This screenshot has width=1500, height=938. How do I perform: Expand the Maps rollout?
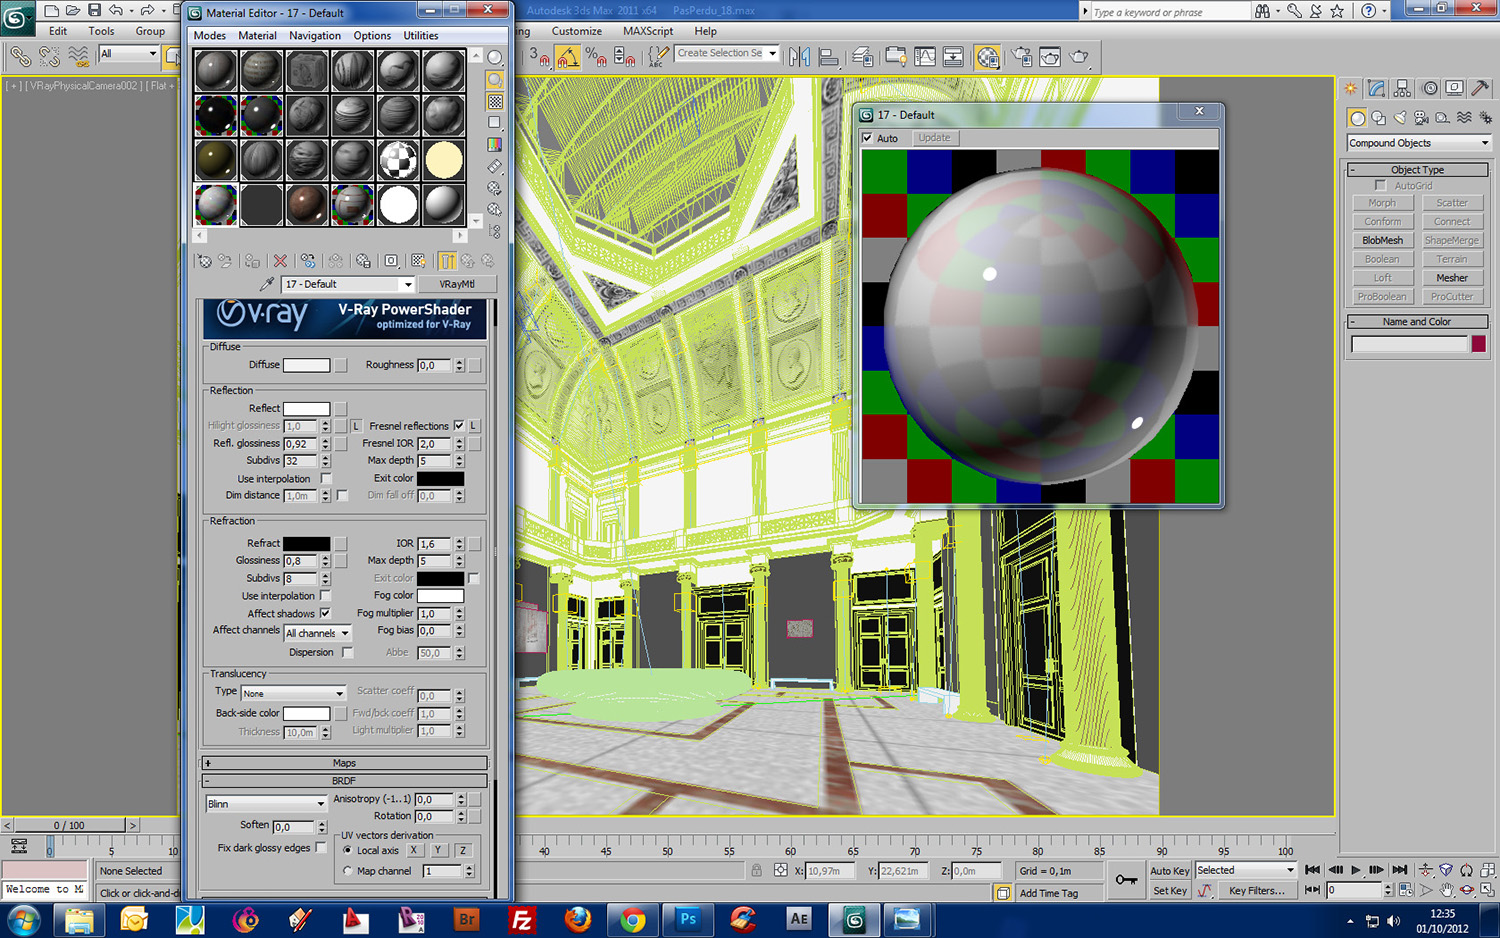tap(344, 763)
